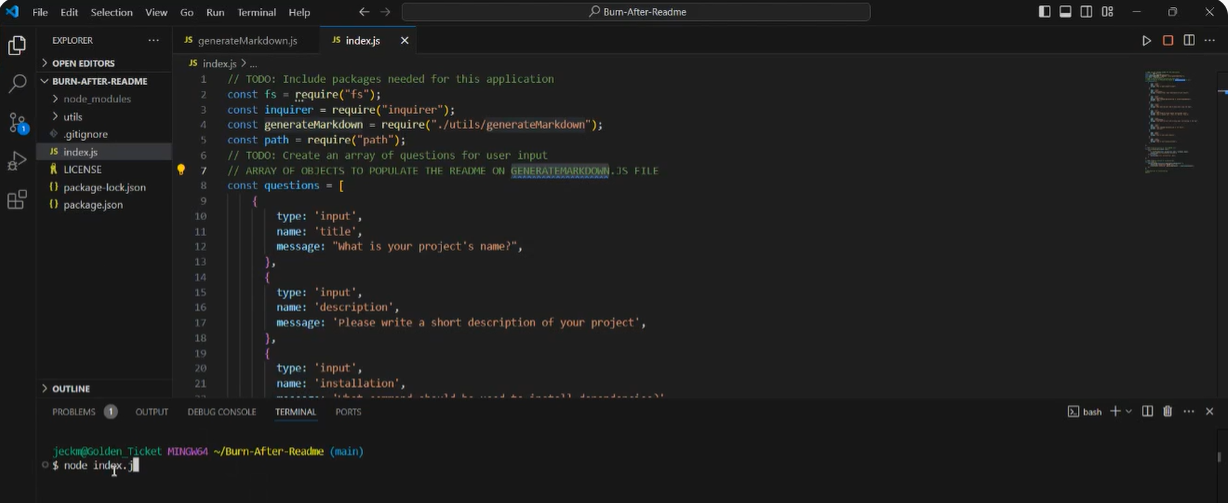Screen dimensions: 1230x503
Task: Select the index.js editor tab
Action: coord(368,41)
